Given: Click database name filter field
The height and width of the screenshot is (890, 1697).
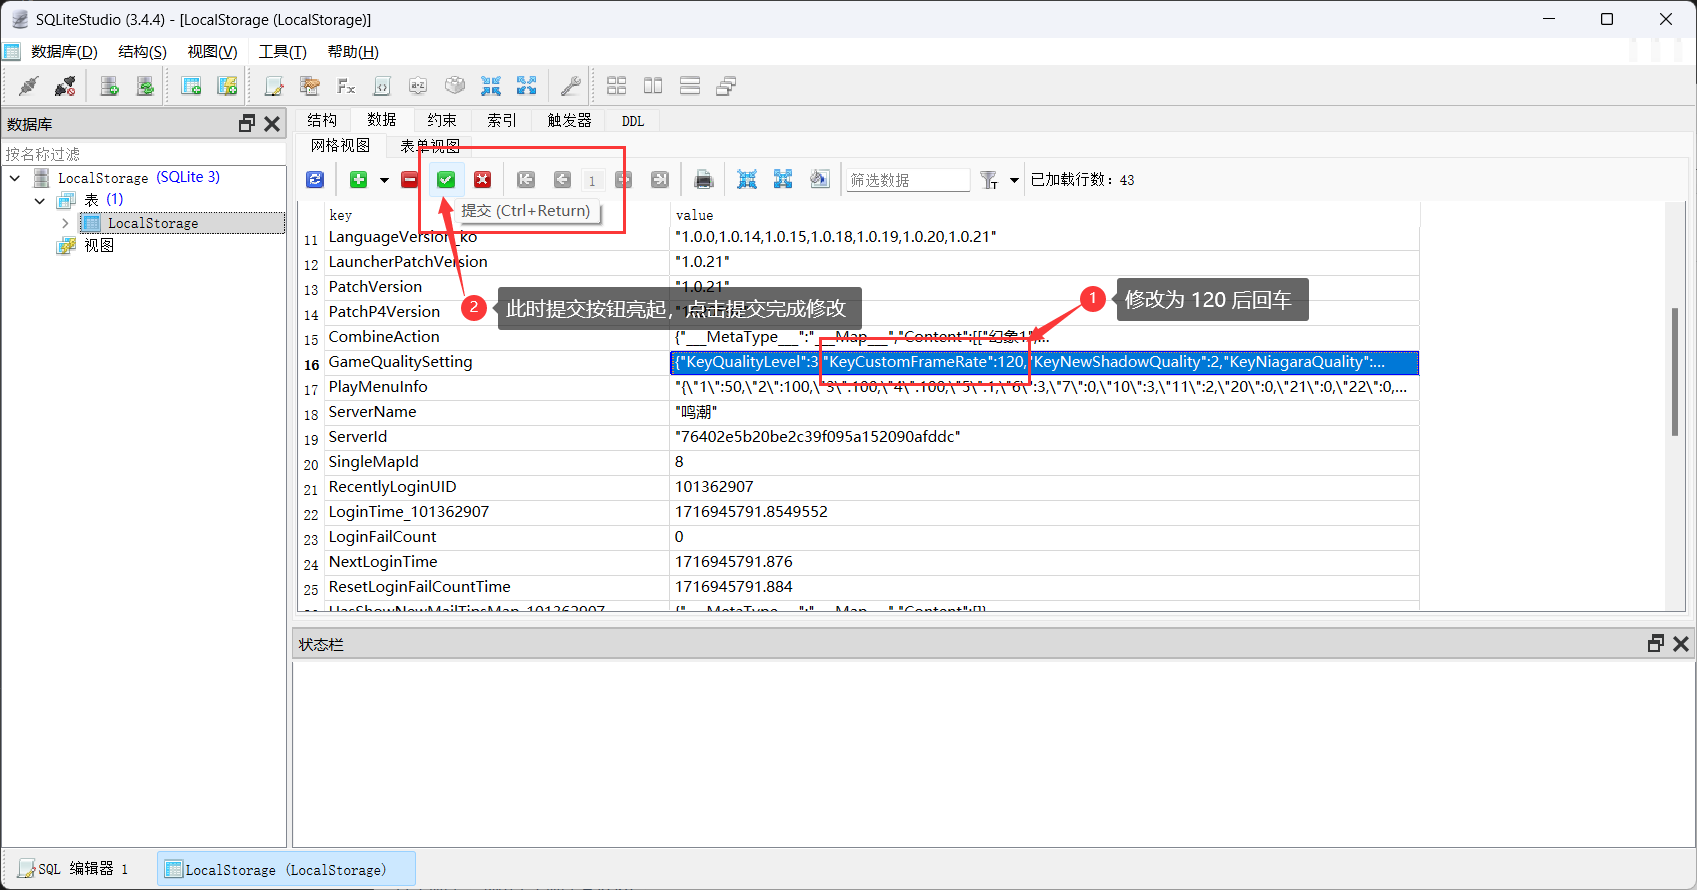Looking at the screenshot, I should (143, 154).
